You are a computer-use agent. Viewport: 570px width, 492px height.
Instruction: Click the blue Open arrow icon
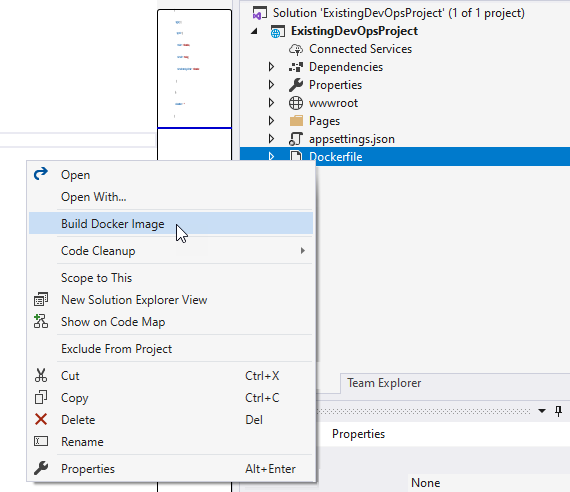pos(41,174)
